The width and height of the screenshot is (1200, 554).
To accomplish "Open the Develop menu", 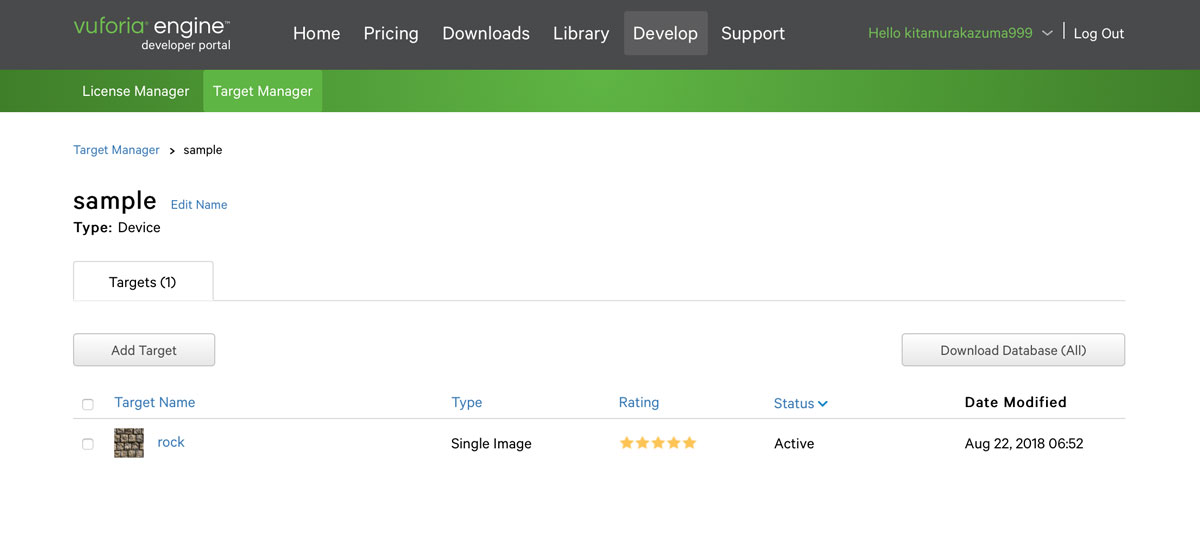I will 665,33.
